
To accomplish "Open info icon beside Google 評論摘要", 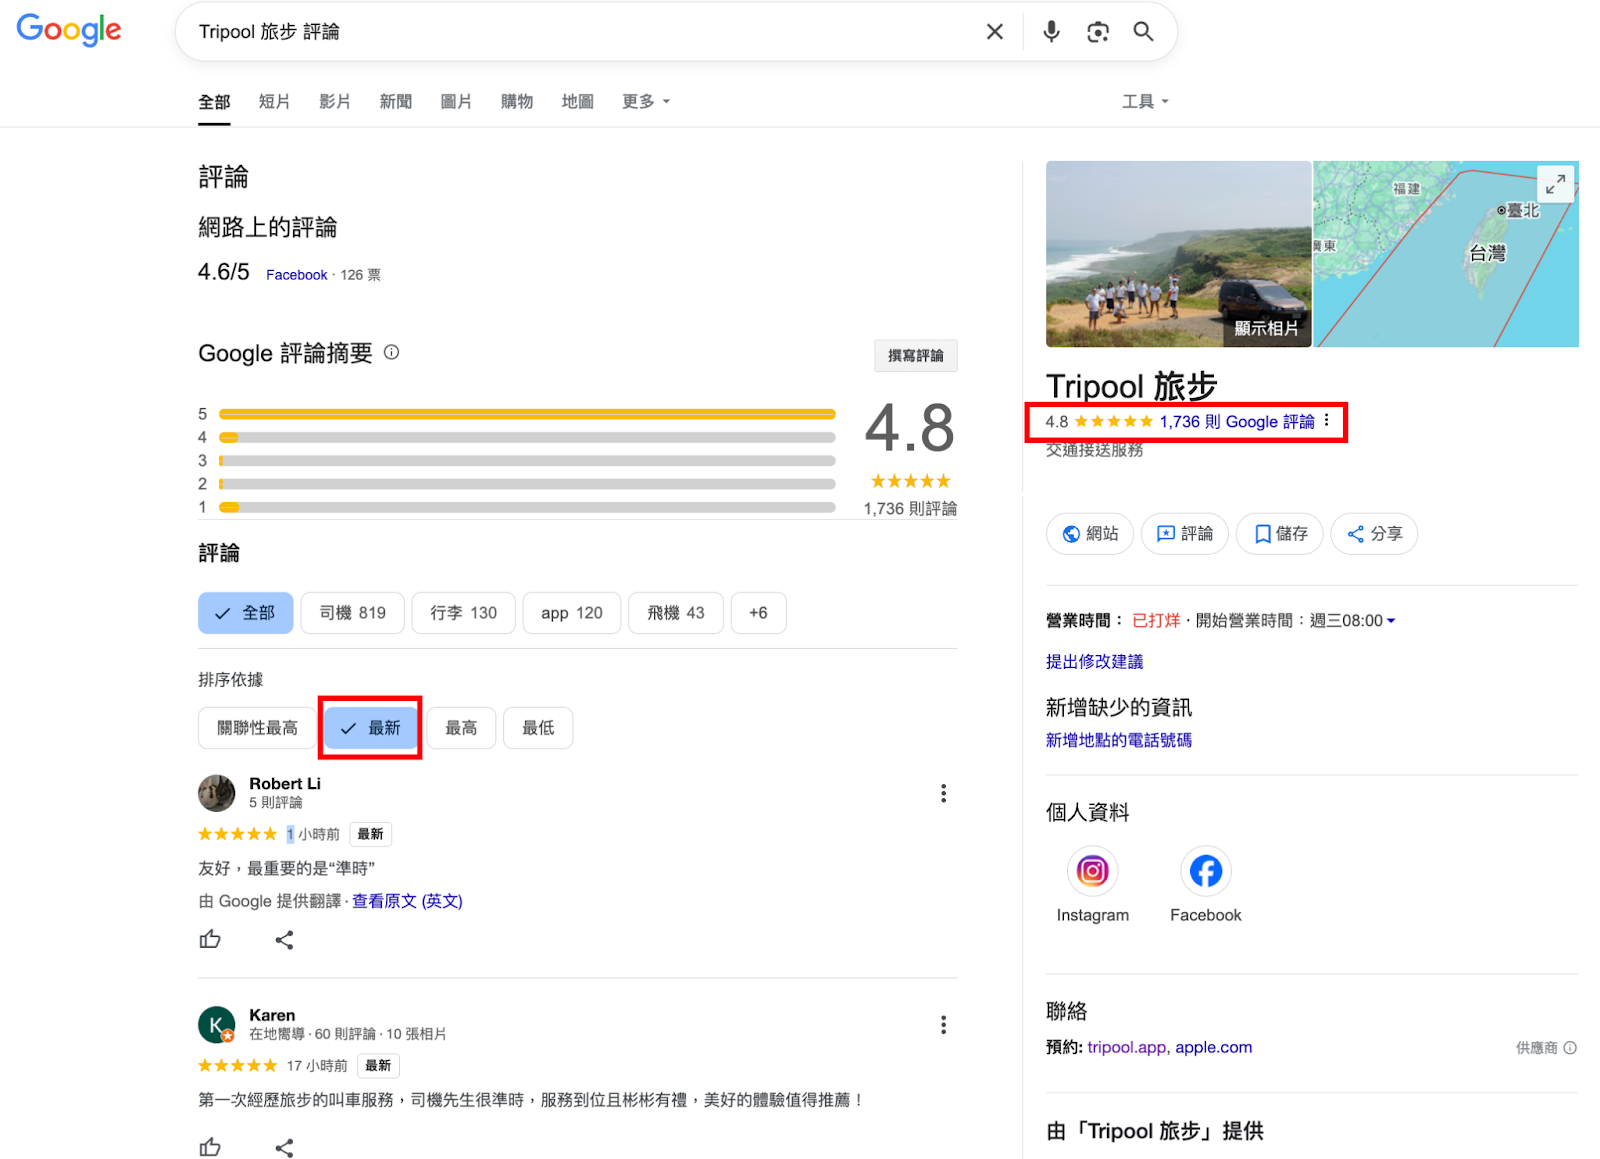I will [392, 352].
